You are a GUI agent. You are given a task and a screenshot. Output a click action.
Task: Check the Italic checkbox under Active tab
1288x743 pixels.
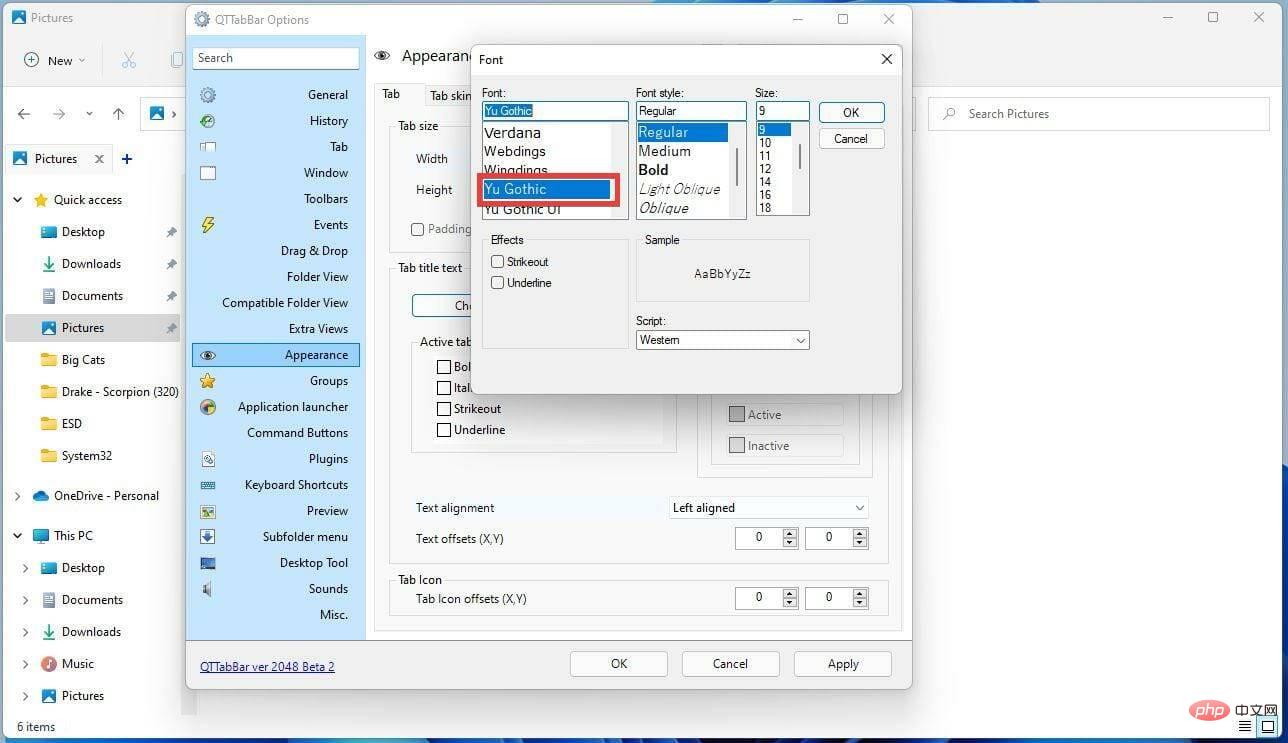[x=445, y=388]
